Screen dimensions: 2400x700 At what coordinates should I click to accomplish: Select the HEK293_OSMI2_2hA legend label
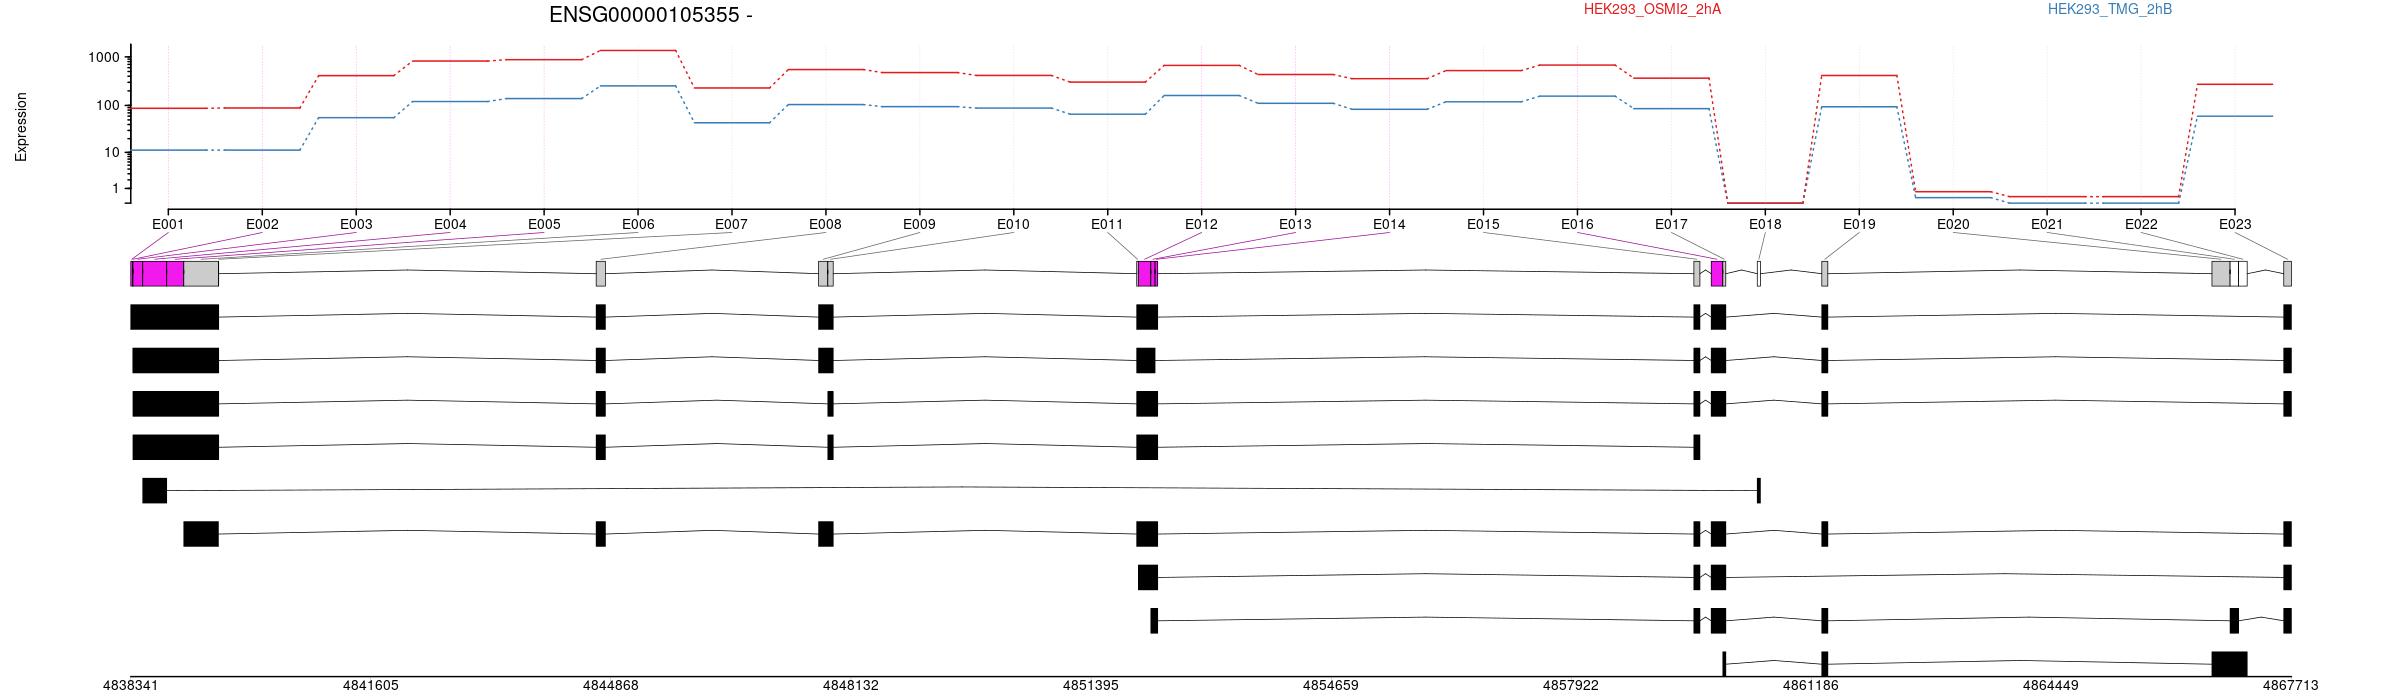pyautogui.click(x=1652, y=9)
